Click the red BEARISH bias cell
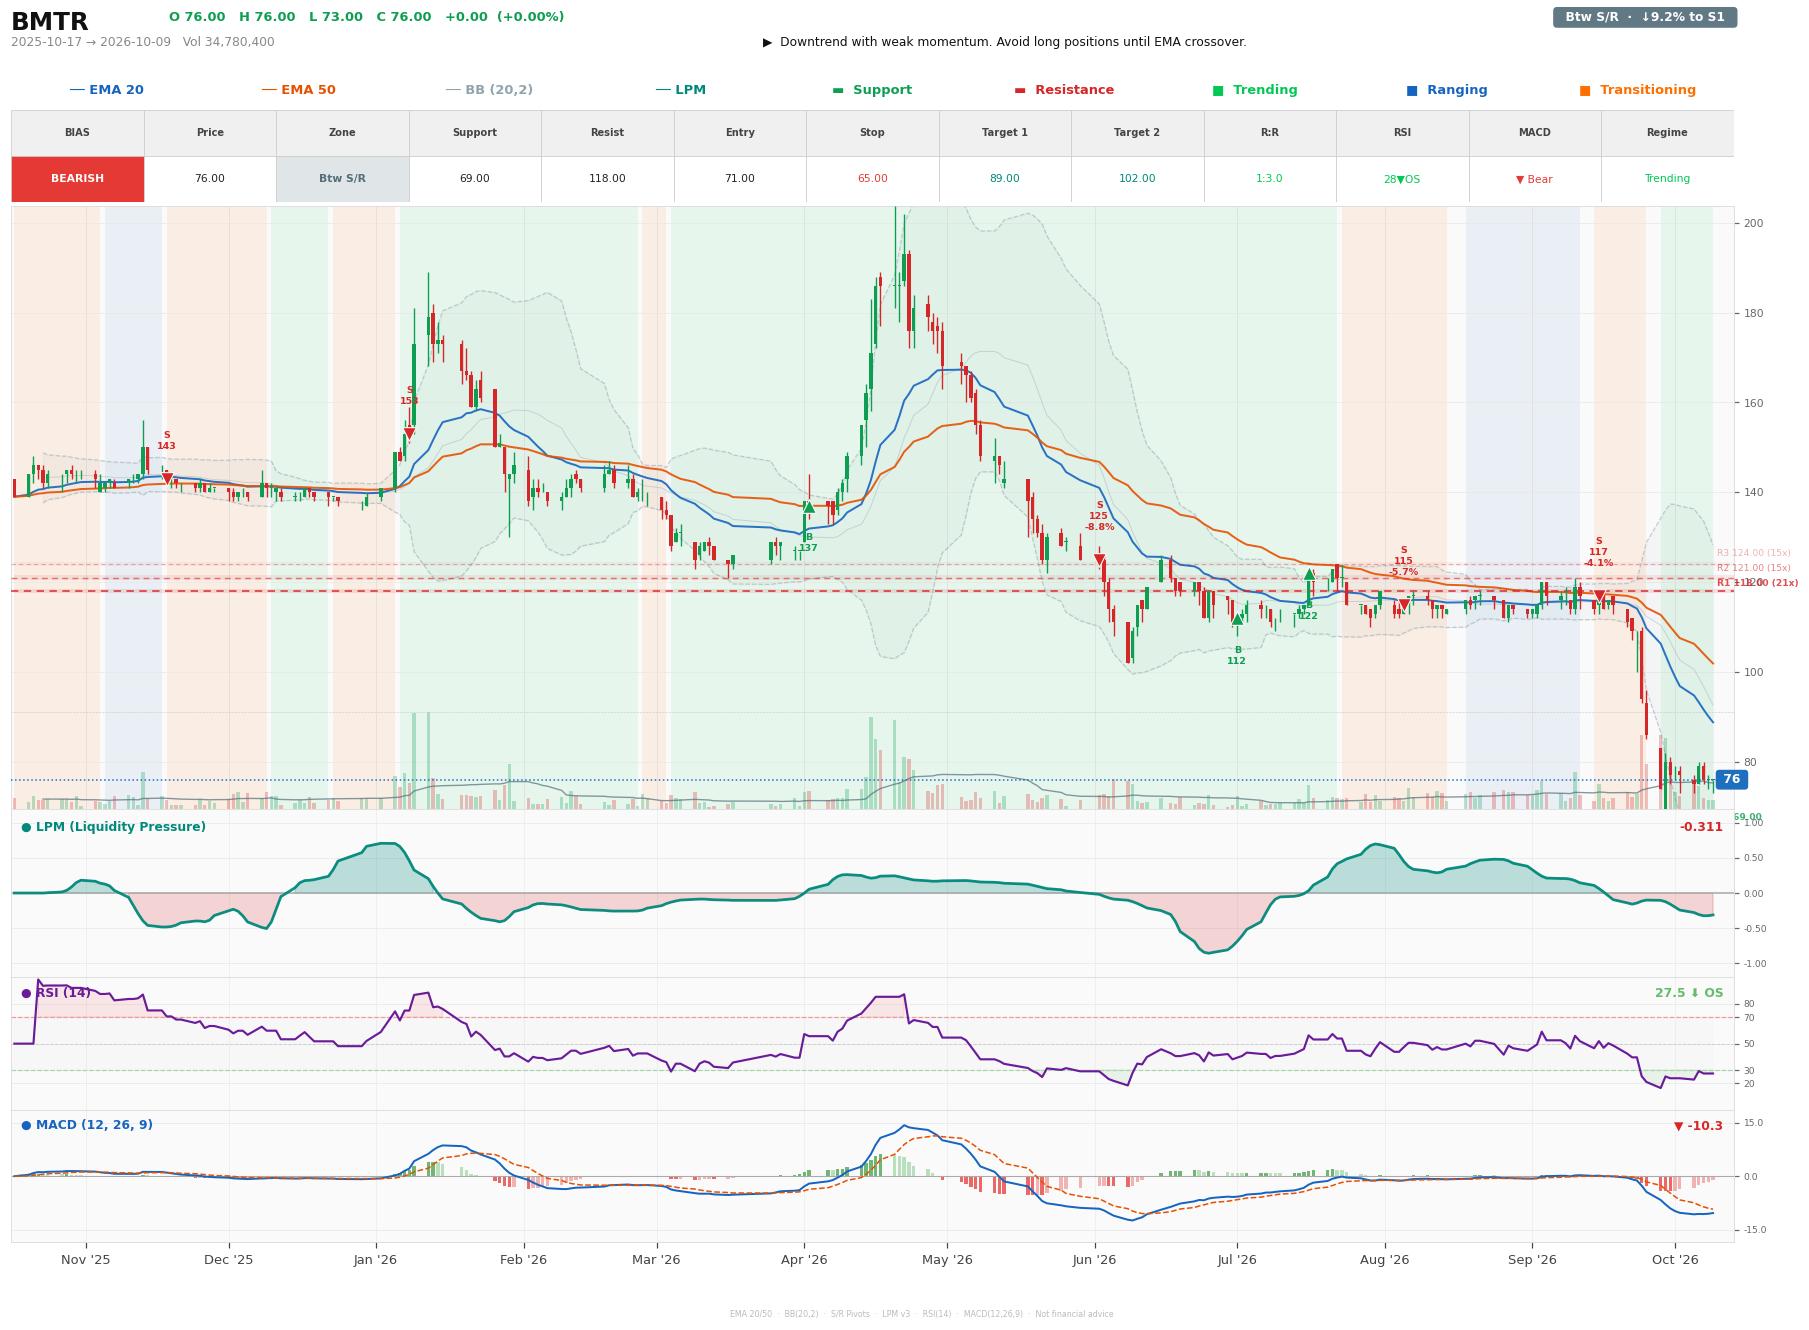Viewport: 1809px width, 1330px height. tap(78, 179)
